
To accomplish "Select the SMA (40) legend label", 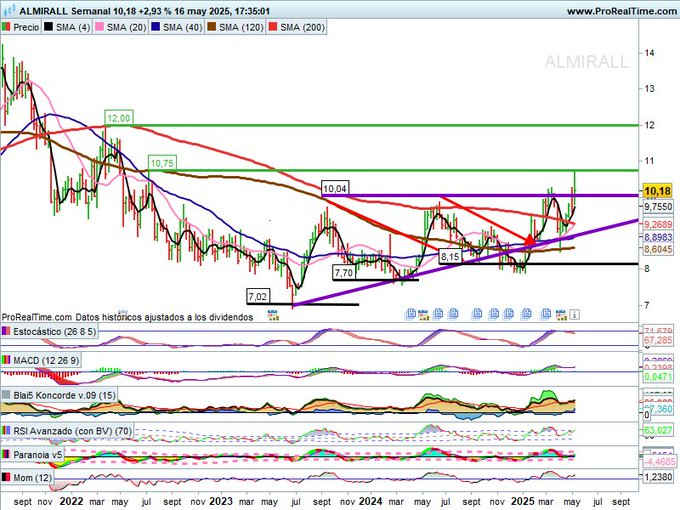I will 182,27.
